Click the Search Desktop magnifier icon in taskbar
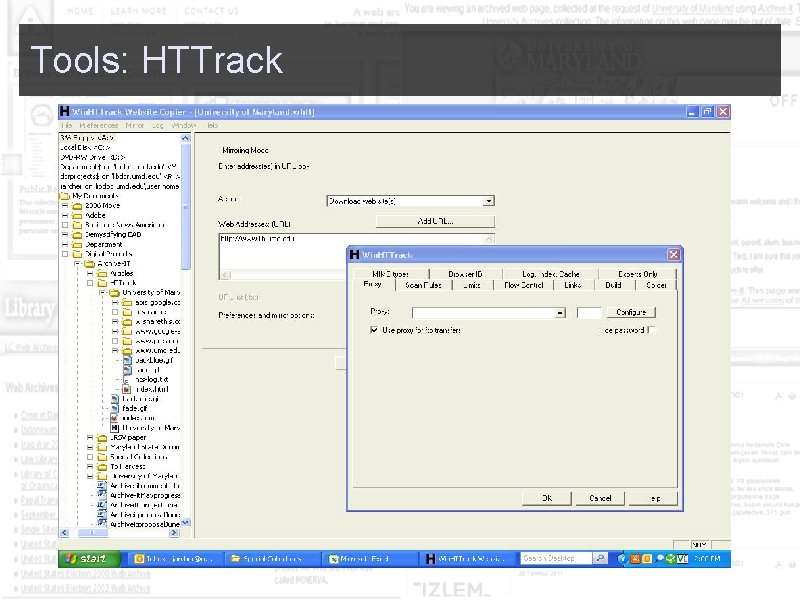The height and width of the screenshot is (600, 800). (601, 558)
